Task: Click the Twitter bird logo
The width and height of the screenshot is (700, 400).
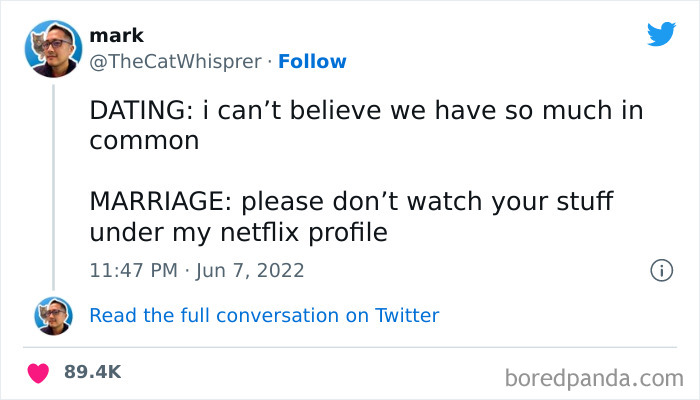Action: click(661, 34)
